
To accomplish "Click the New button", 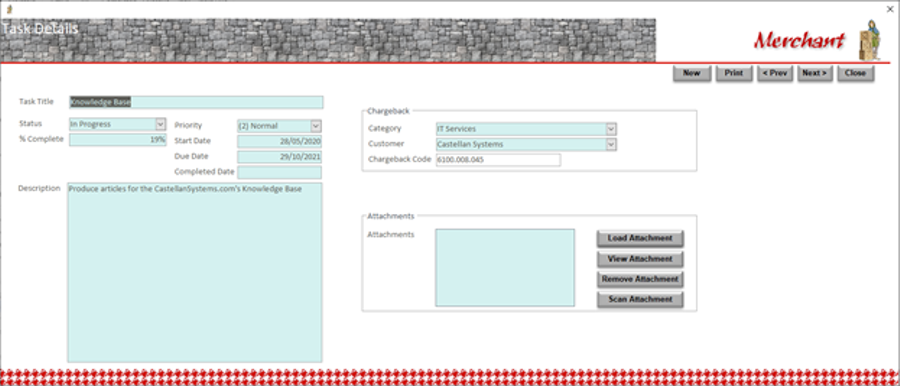I will coord(692,73).
